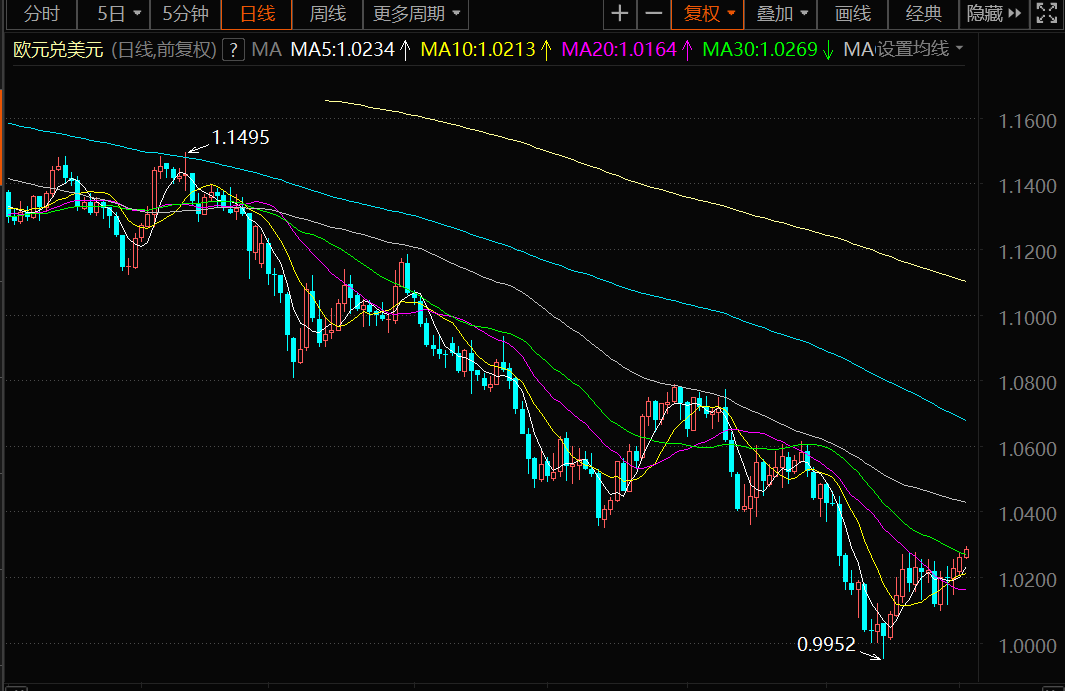Open the 更多周期 dropdown
Image resolution: width=1065 pixels, height=691 pixels.
click(x=416, y=14)
